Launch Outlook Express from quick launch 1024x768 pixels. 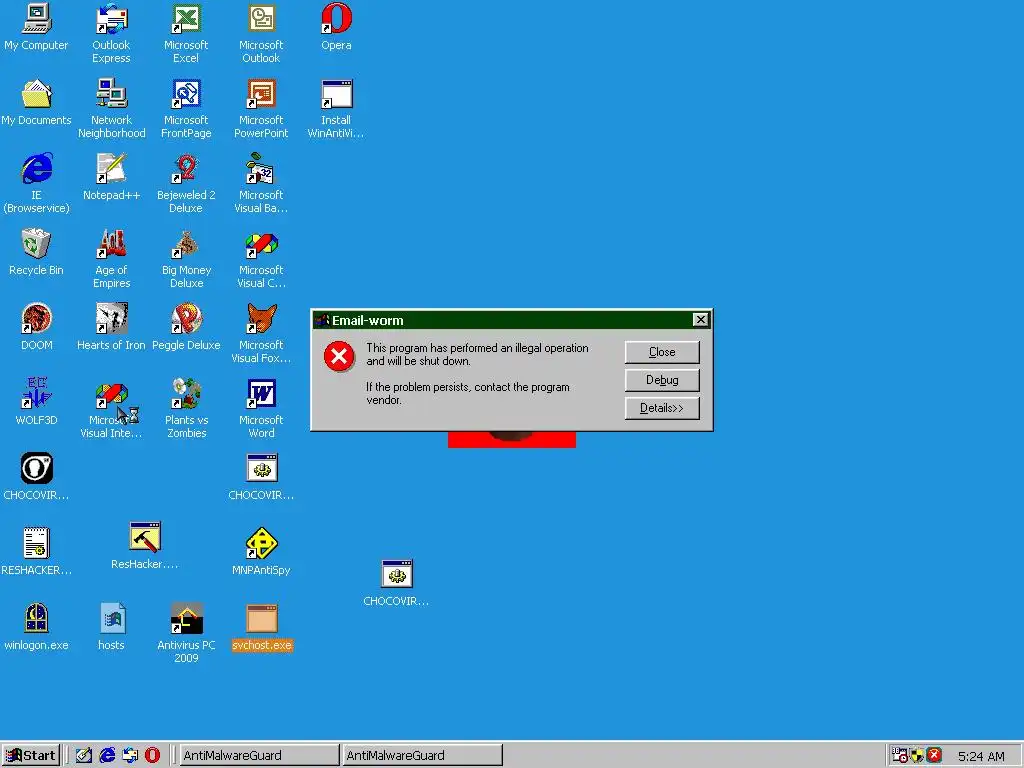pyautogui.click(x=130, y=756)
